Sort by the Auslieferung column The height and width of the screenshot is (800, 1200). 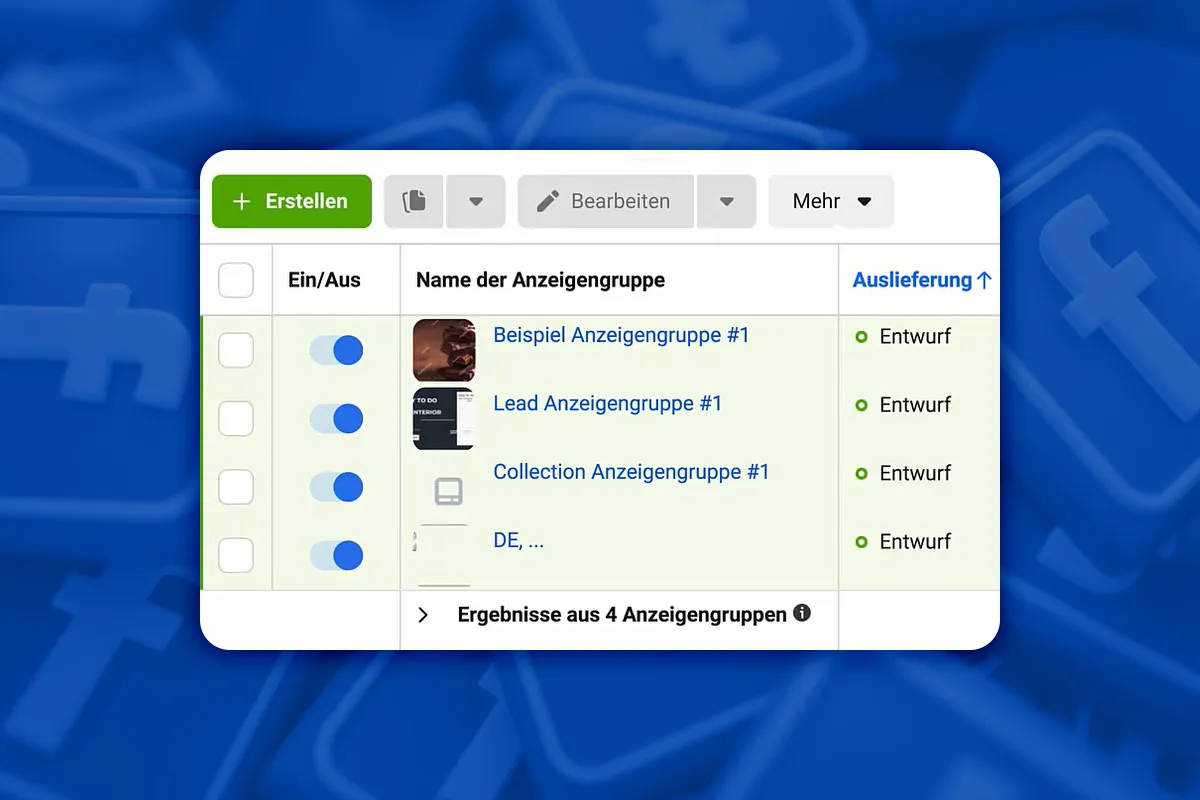point(912,281)
